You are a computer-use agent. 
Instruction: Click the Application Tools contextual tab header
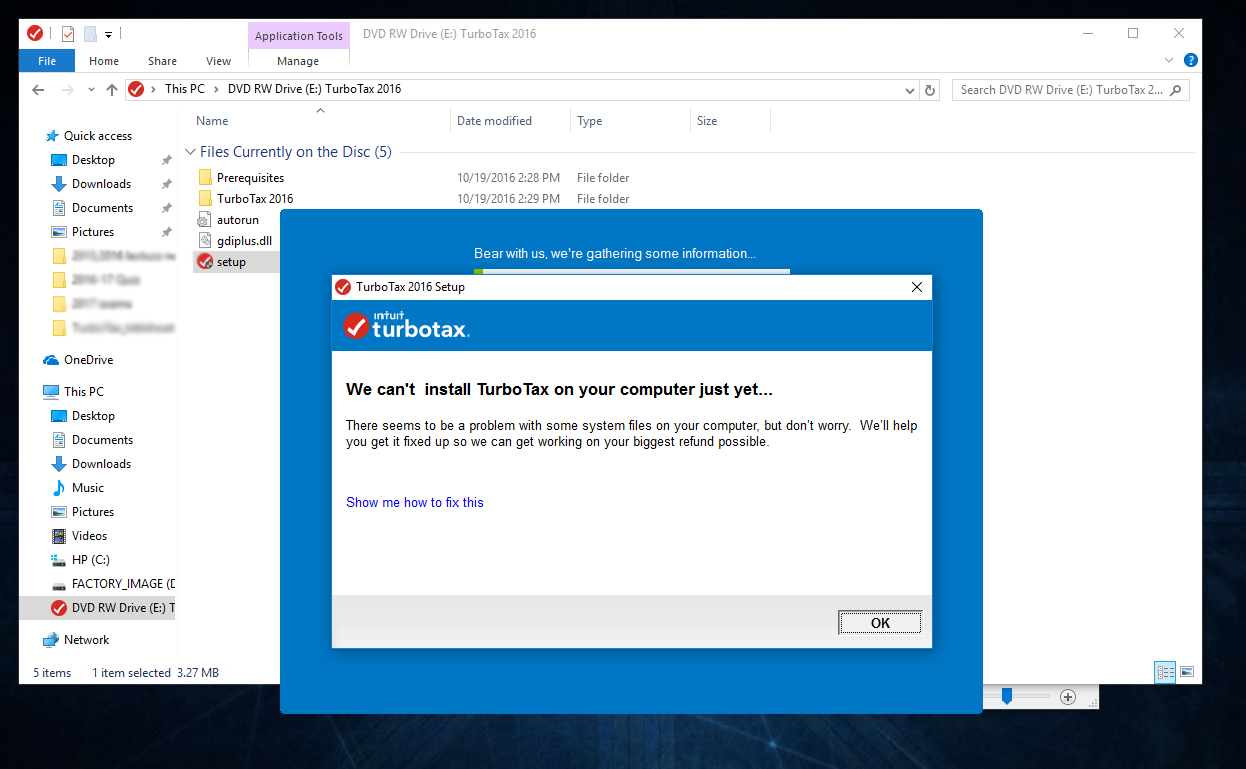pos(299,36)
